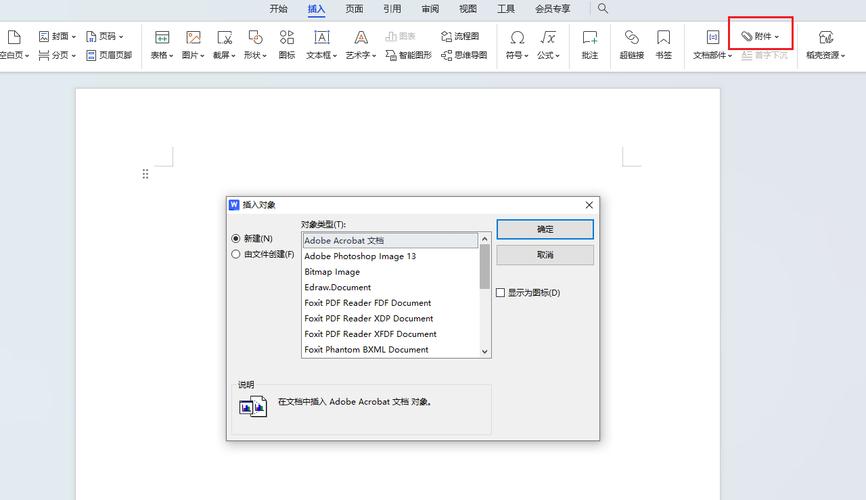The width and height of the screenshot is (866, 500).
Task: Select the 新建(N) radio button
Action: click(236, 239)
